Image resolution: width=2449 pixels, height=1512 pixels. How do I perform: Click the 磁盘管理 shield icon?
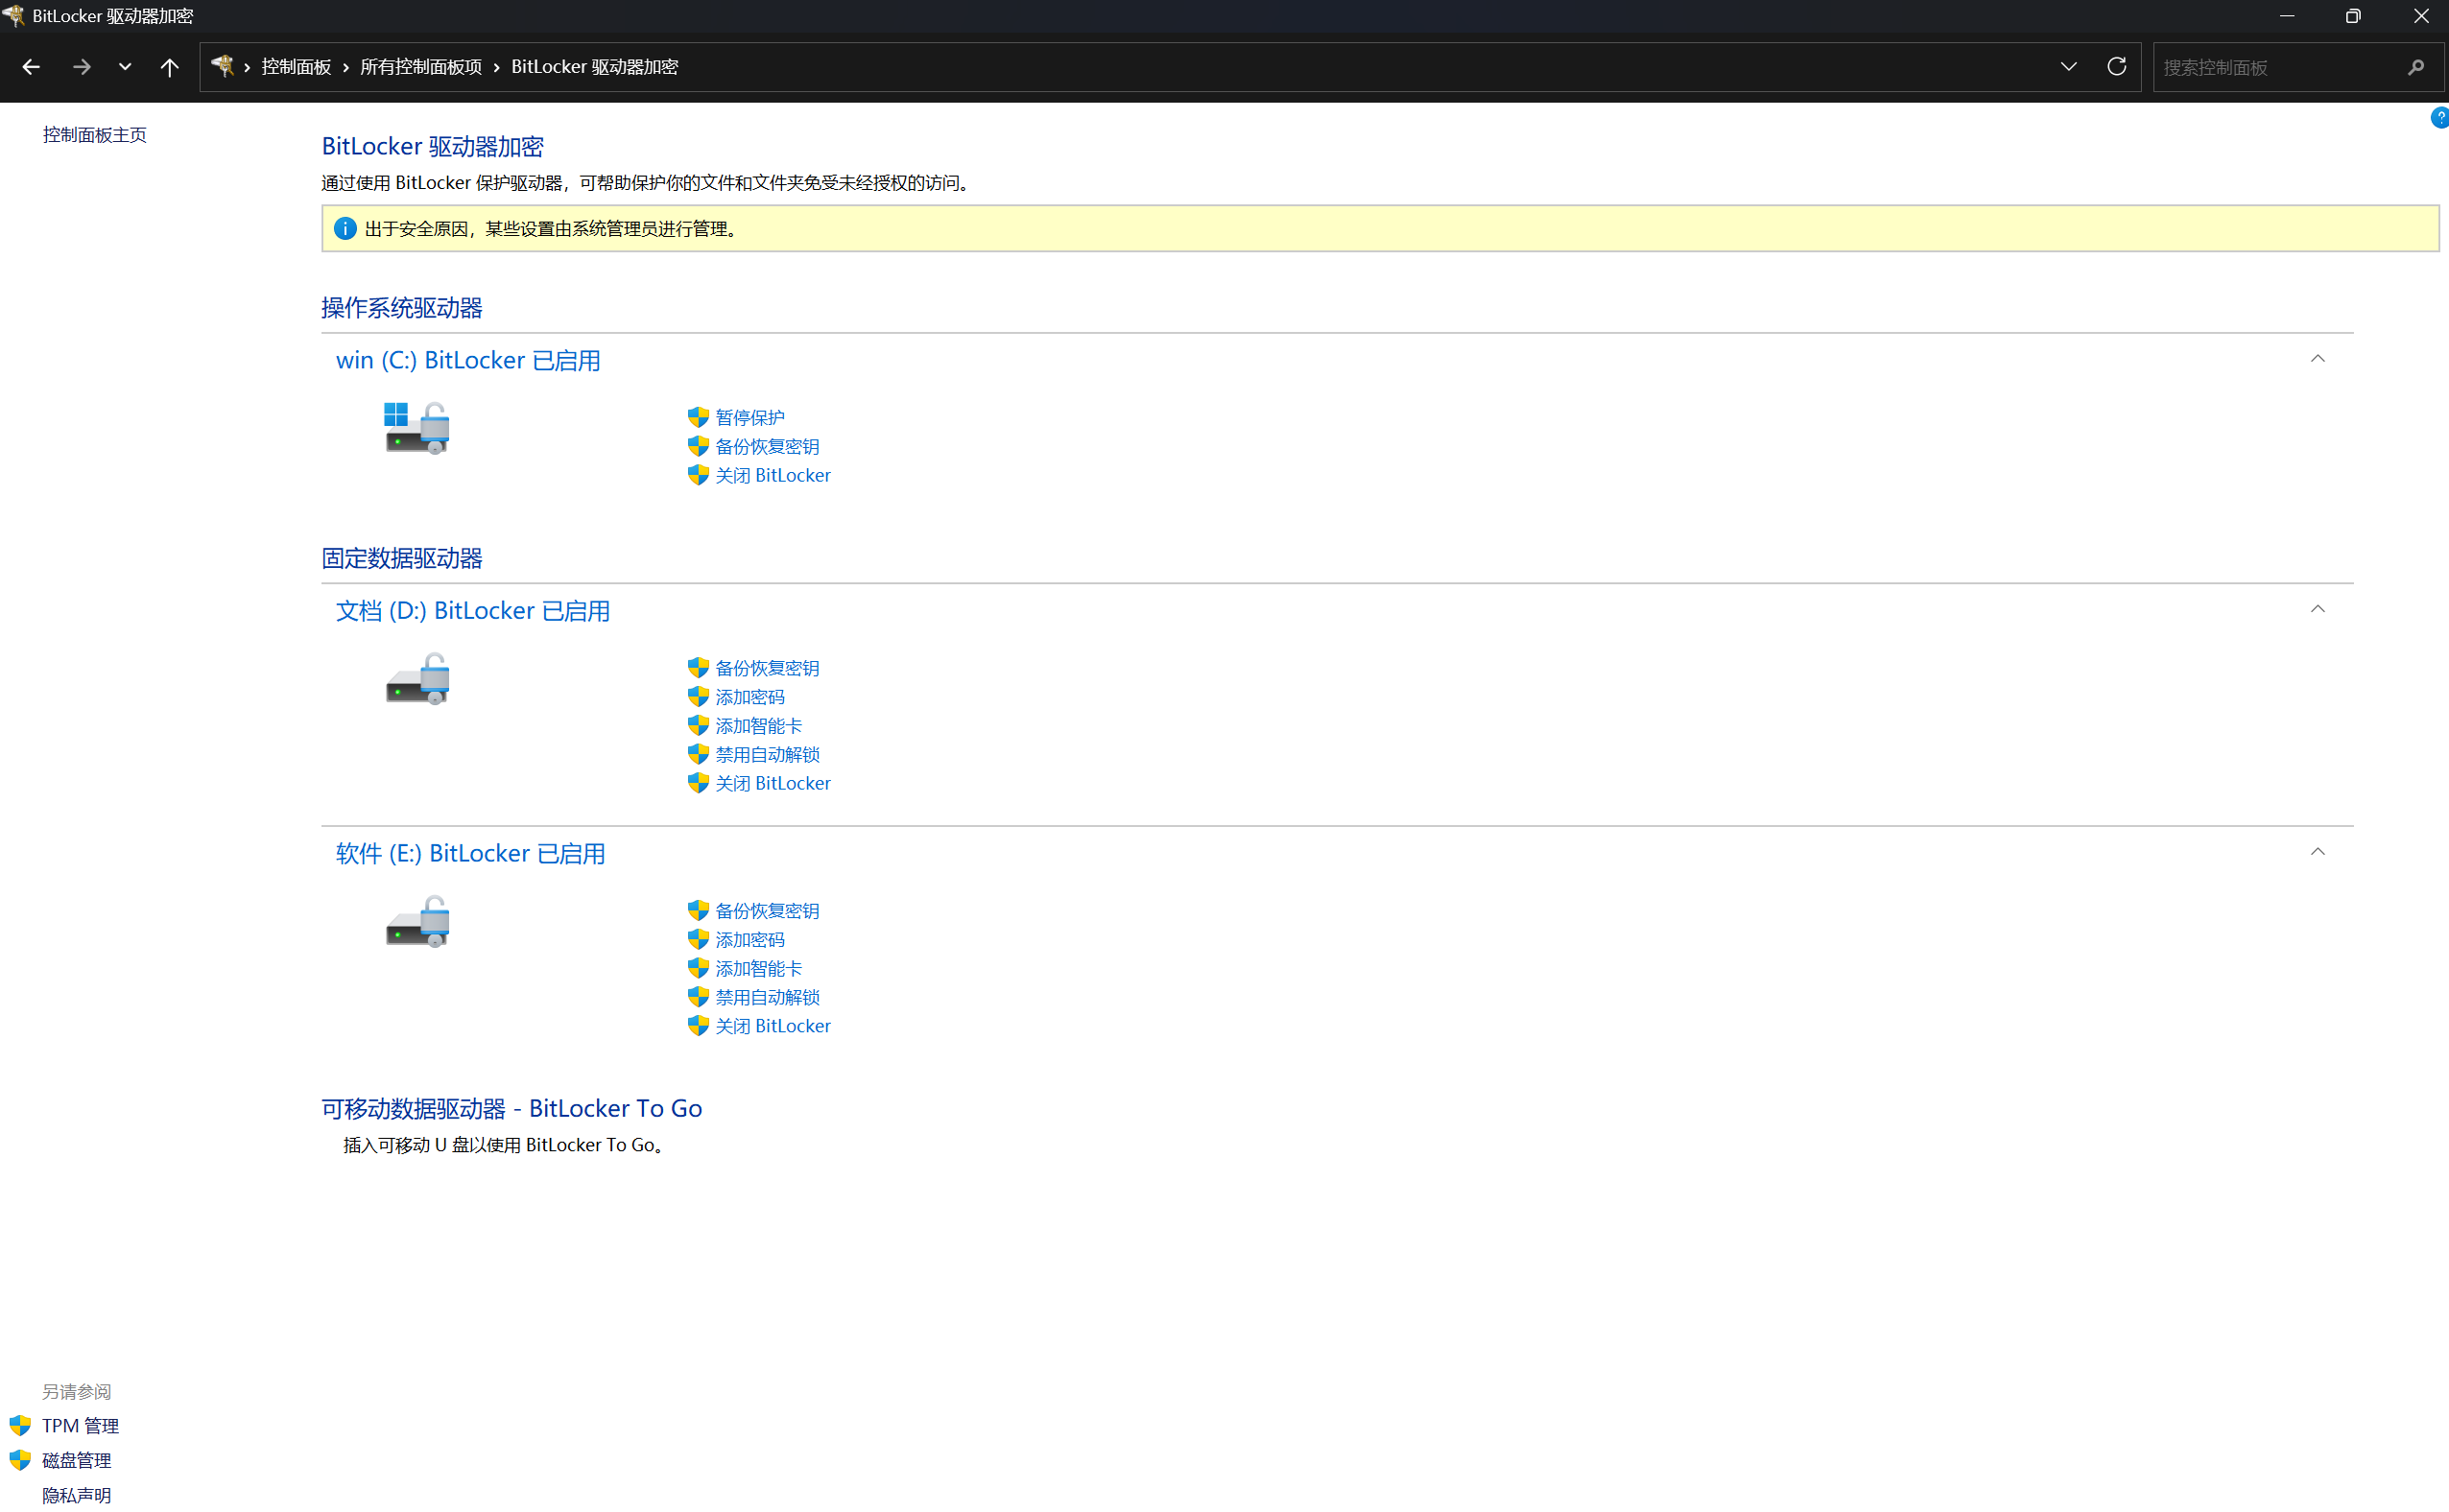point(20,1460)
